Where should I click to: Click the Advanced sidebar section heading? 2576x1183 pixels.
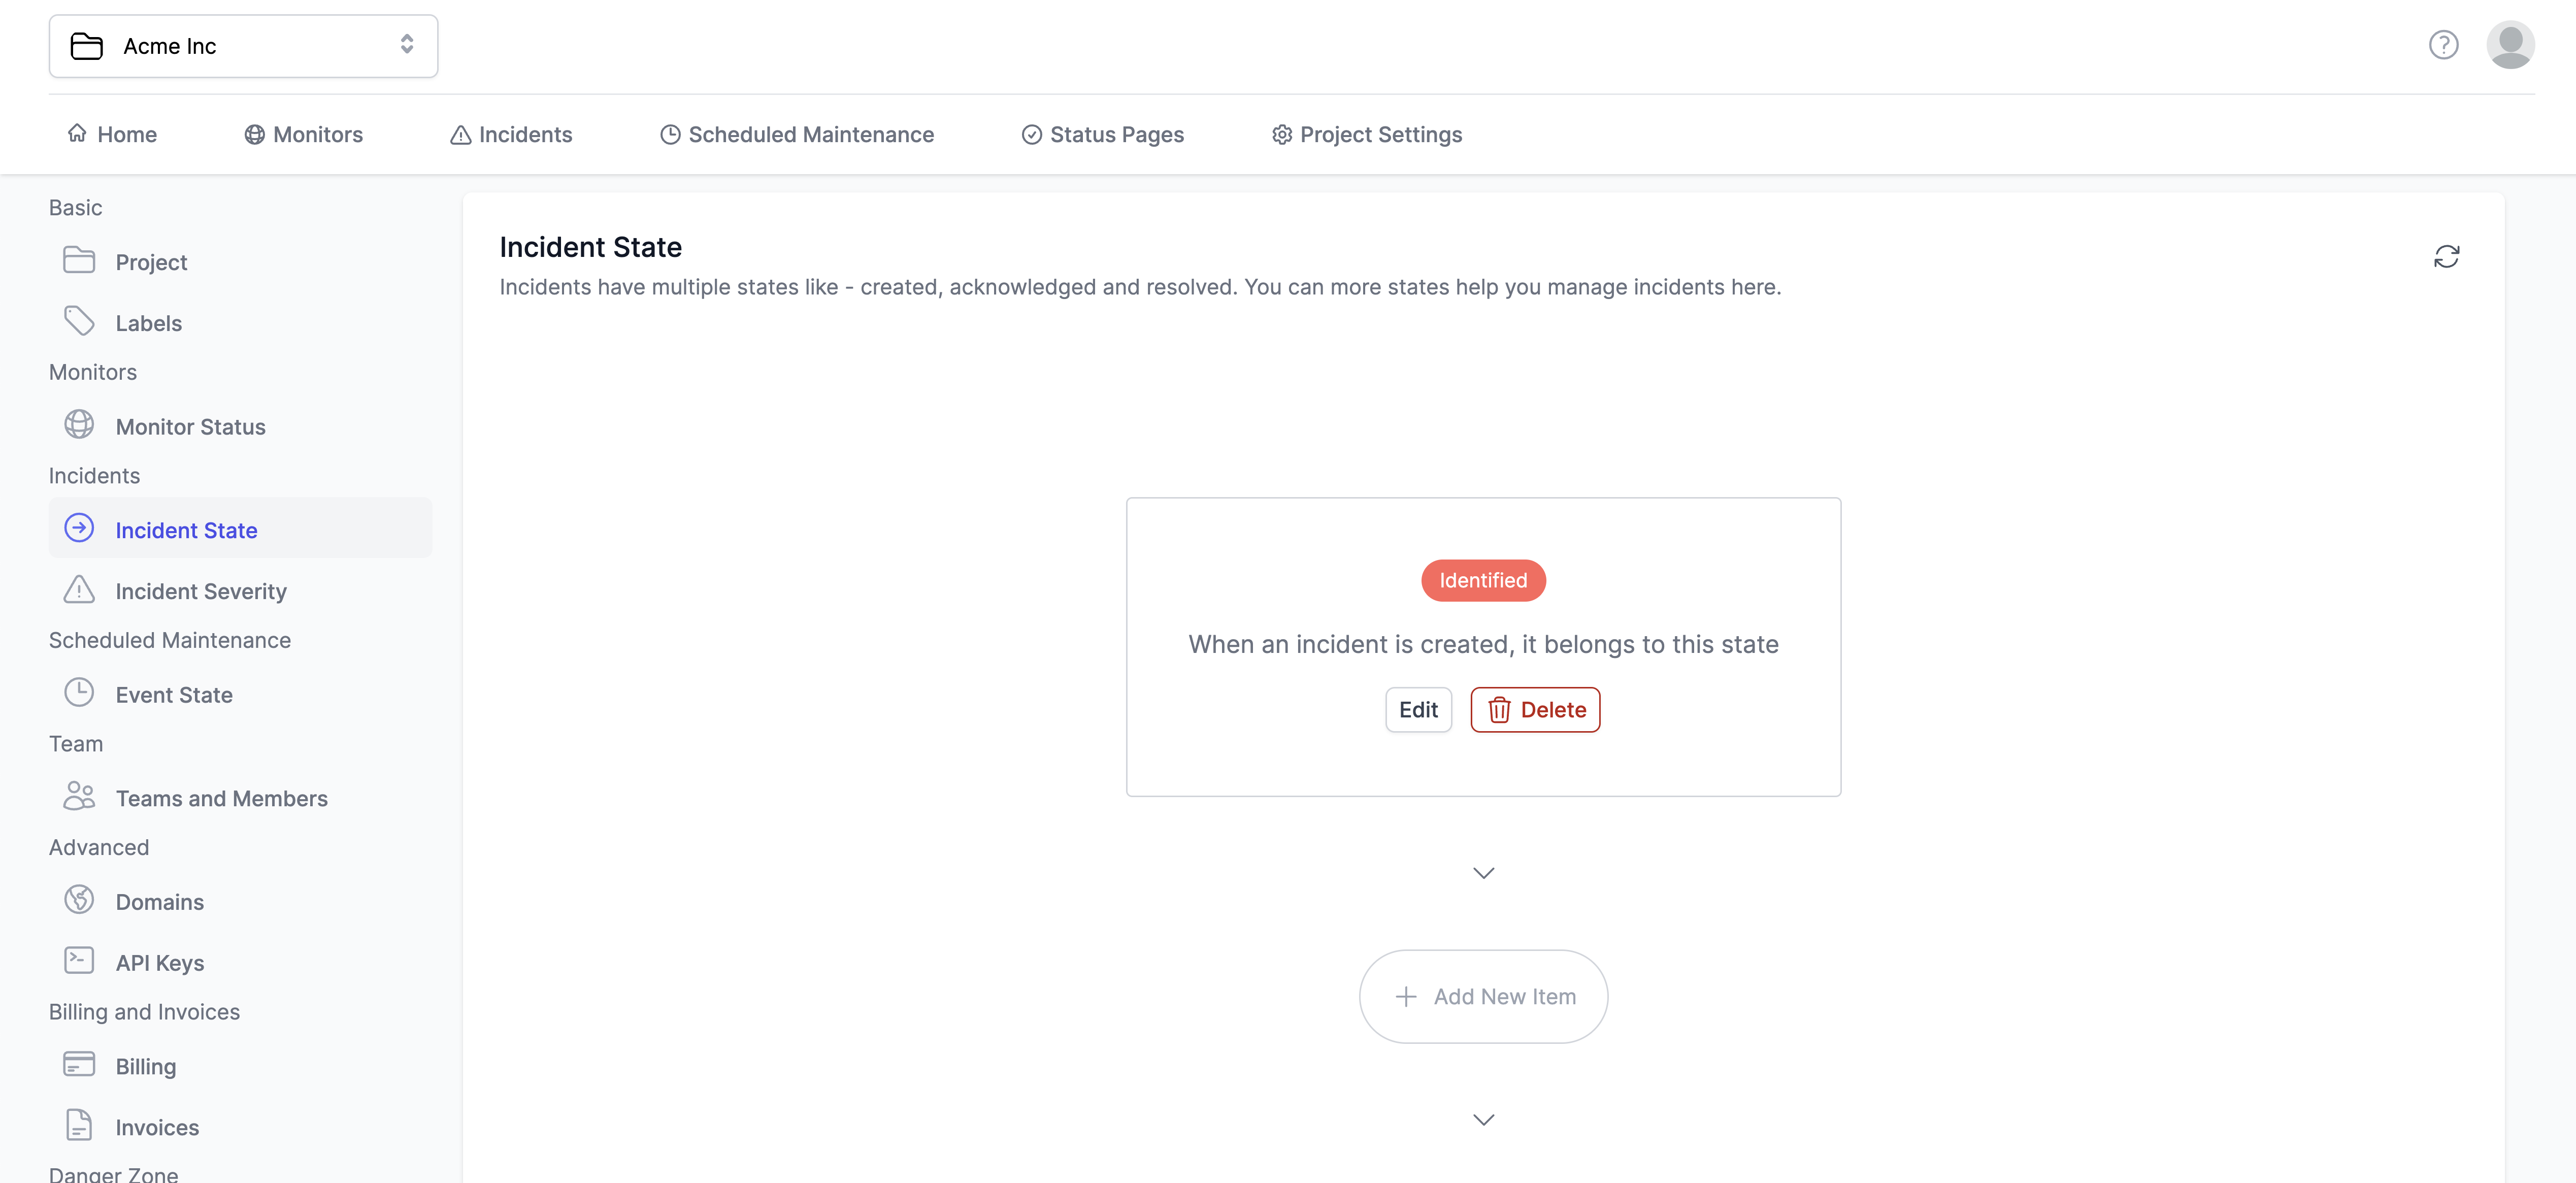99,848
